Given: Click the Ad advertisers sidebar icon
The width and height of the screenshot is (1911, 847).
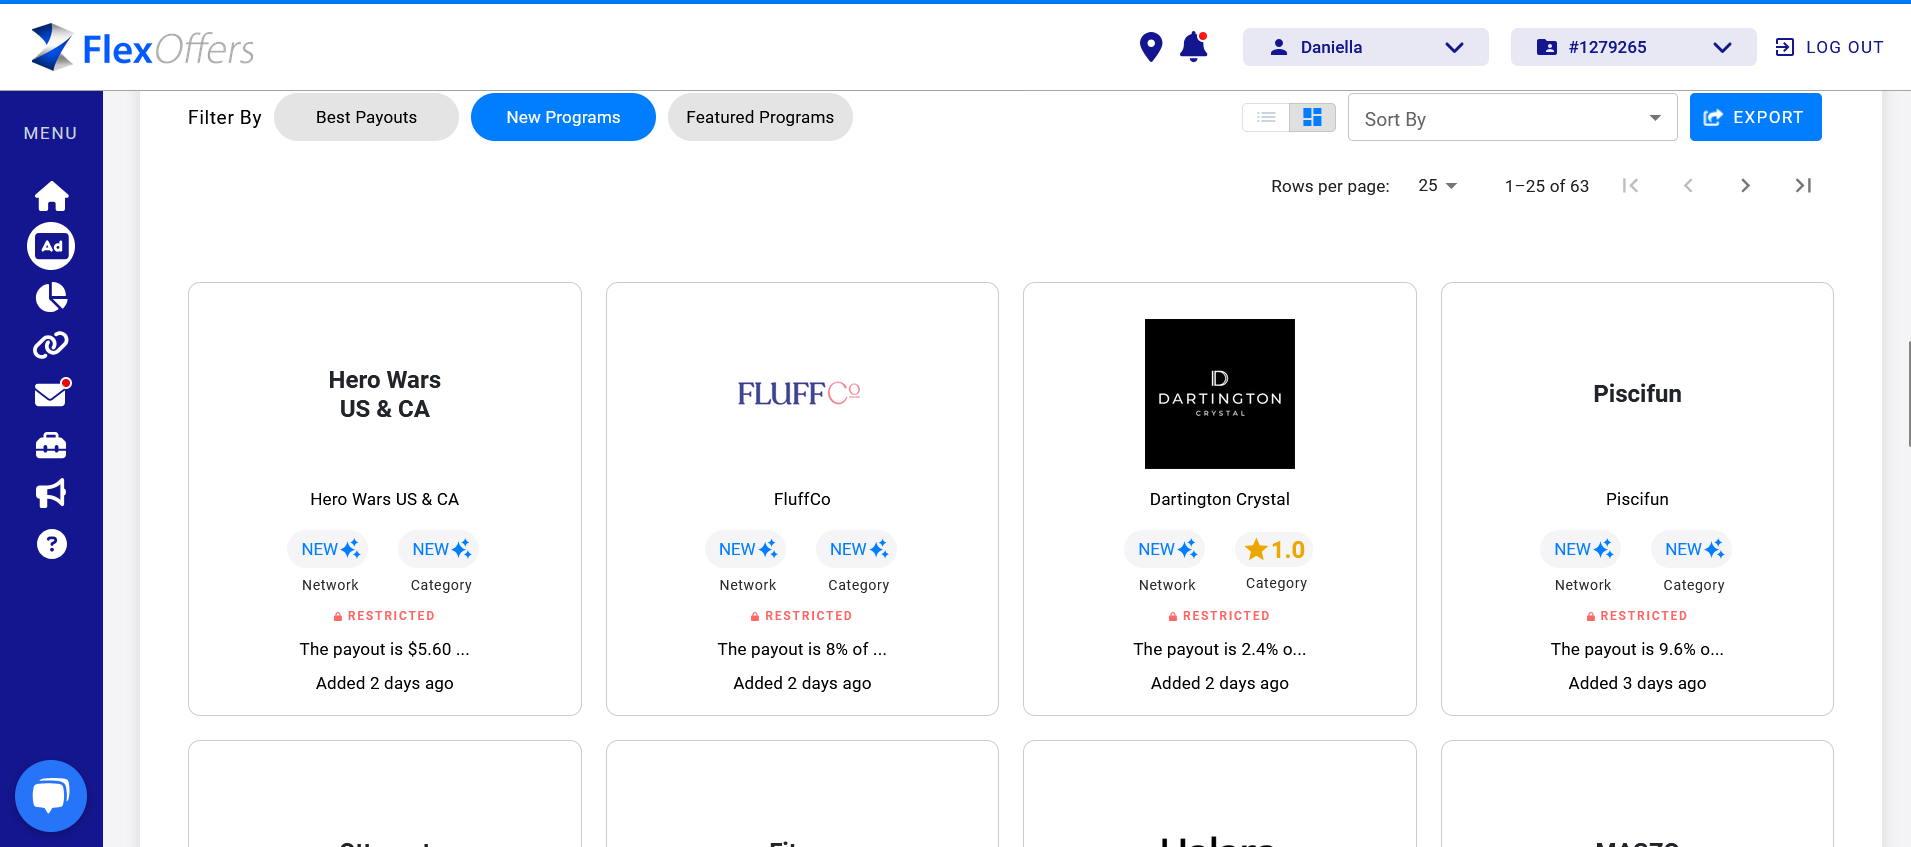Looking at the screenshot, I should click(51, 246).
